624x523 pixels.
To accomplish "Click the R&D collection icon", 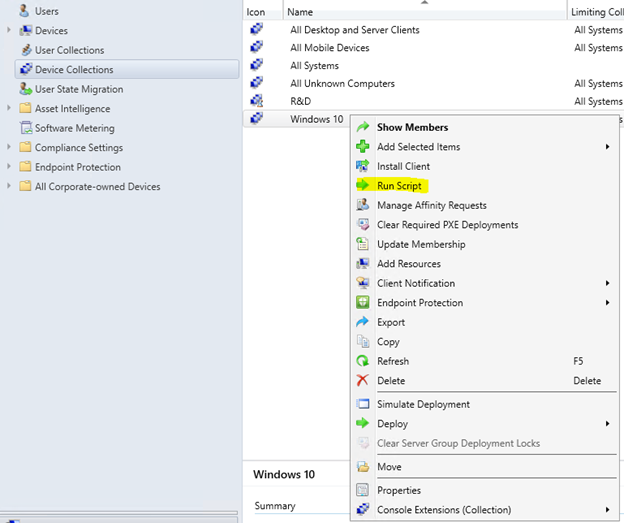I will pos(257,101).
